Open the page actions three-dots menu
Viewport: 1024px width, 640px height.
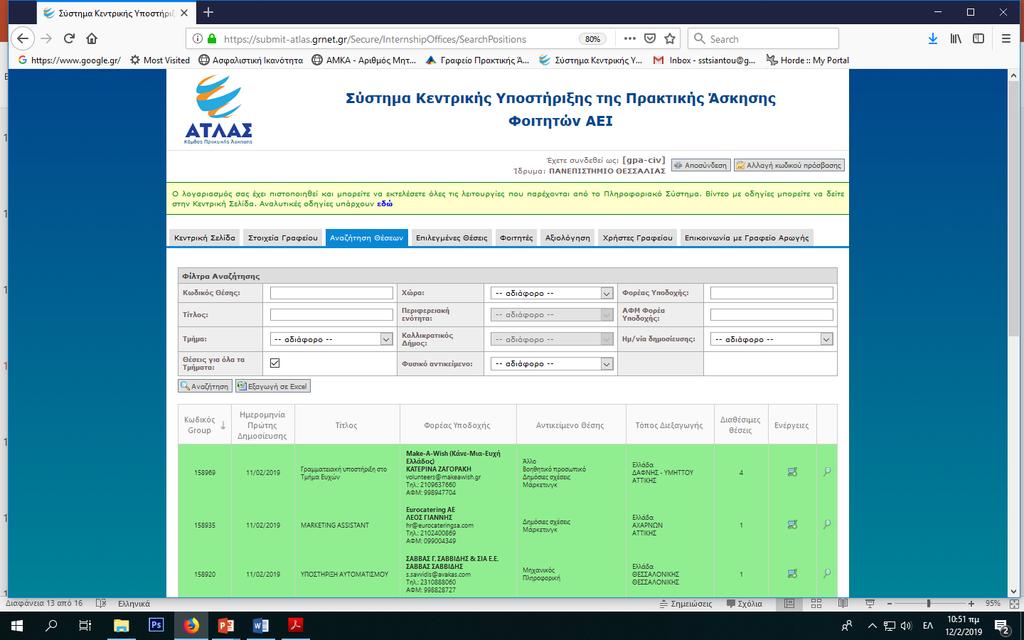(630, 39)
